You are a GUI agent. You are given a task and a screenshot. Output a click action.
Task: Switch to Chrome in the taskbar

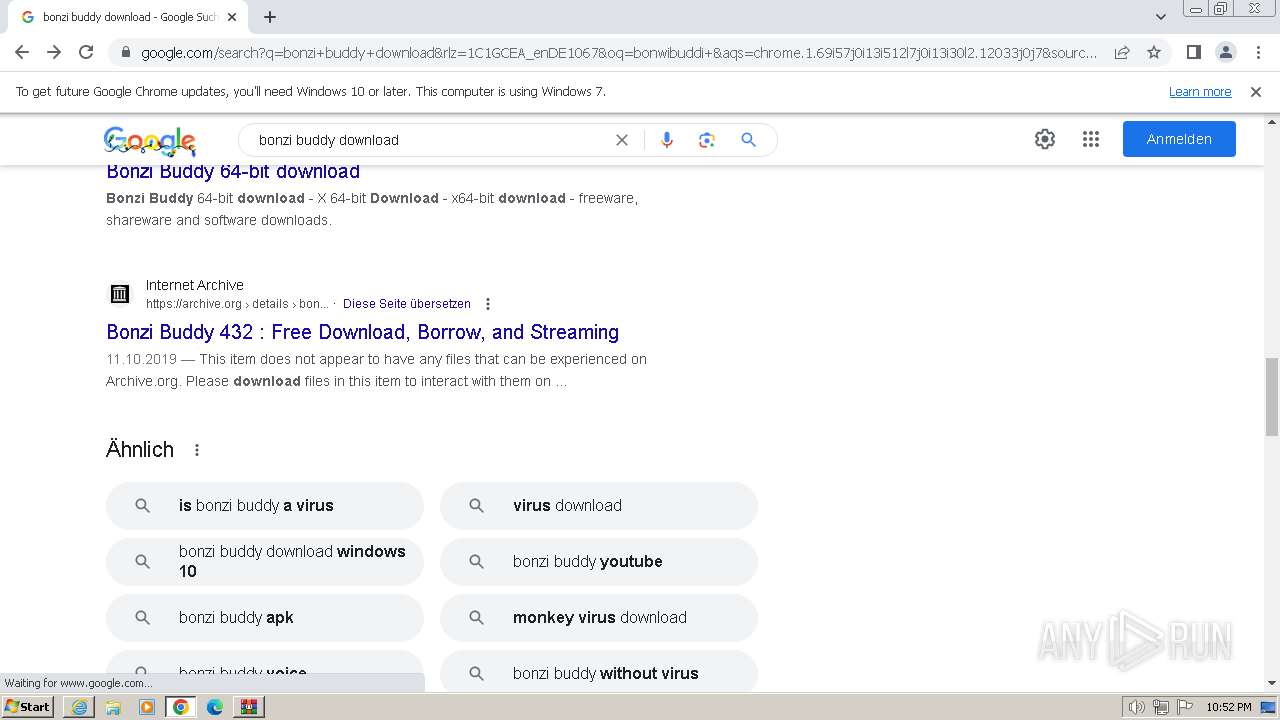181,707
